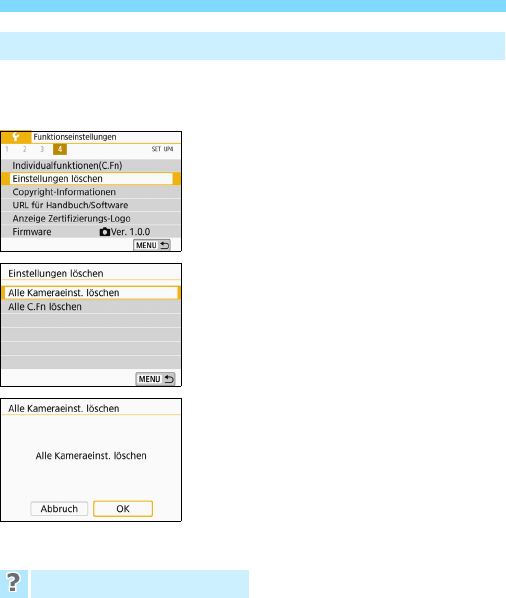Screen dimensions: 506x598
Task: Select the wrench setup tab icon
Action: tap(16, 137)
